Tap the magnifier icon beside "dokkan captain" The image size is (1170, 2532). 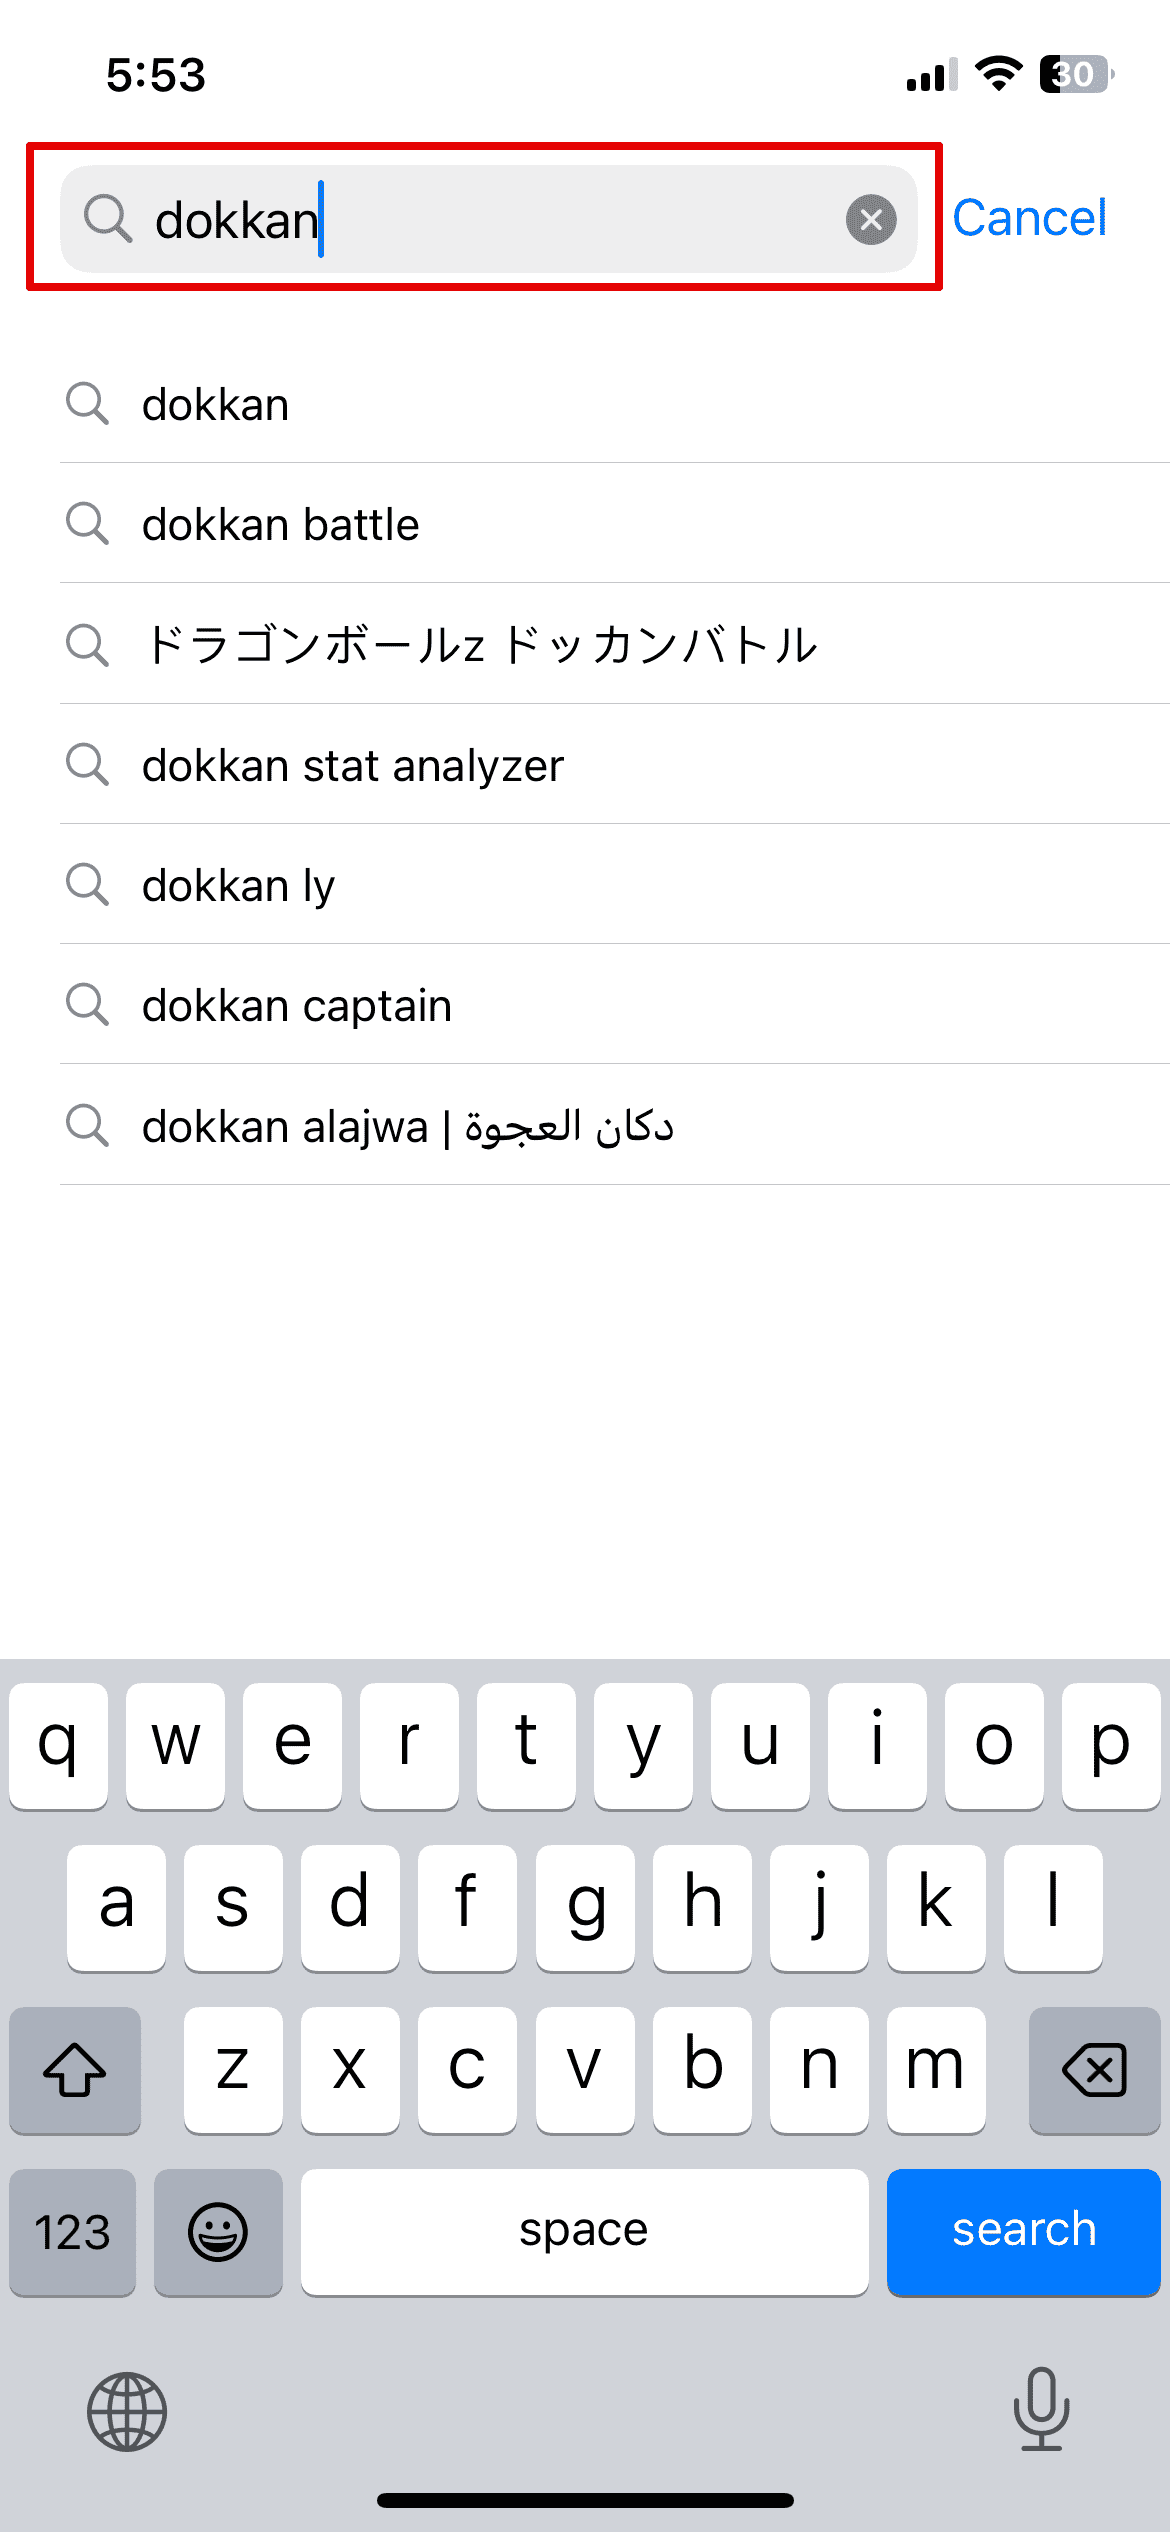(x=87, y=1004)
